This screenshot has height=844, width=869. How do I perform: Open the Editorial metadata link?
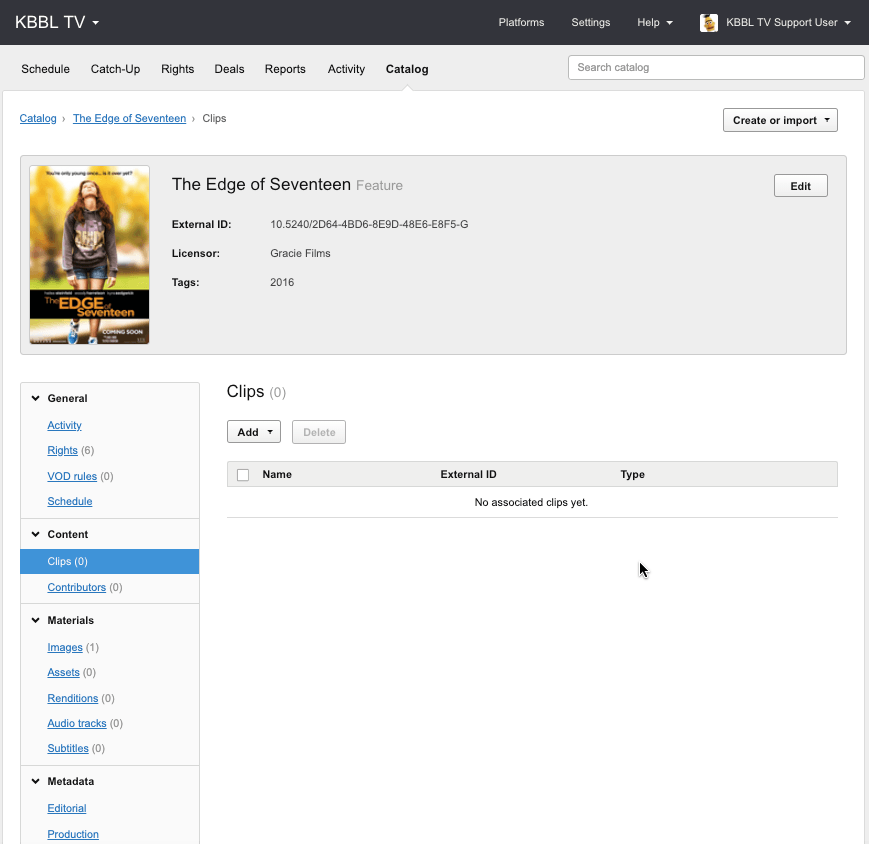point(67,809)
